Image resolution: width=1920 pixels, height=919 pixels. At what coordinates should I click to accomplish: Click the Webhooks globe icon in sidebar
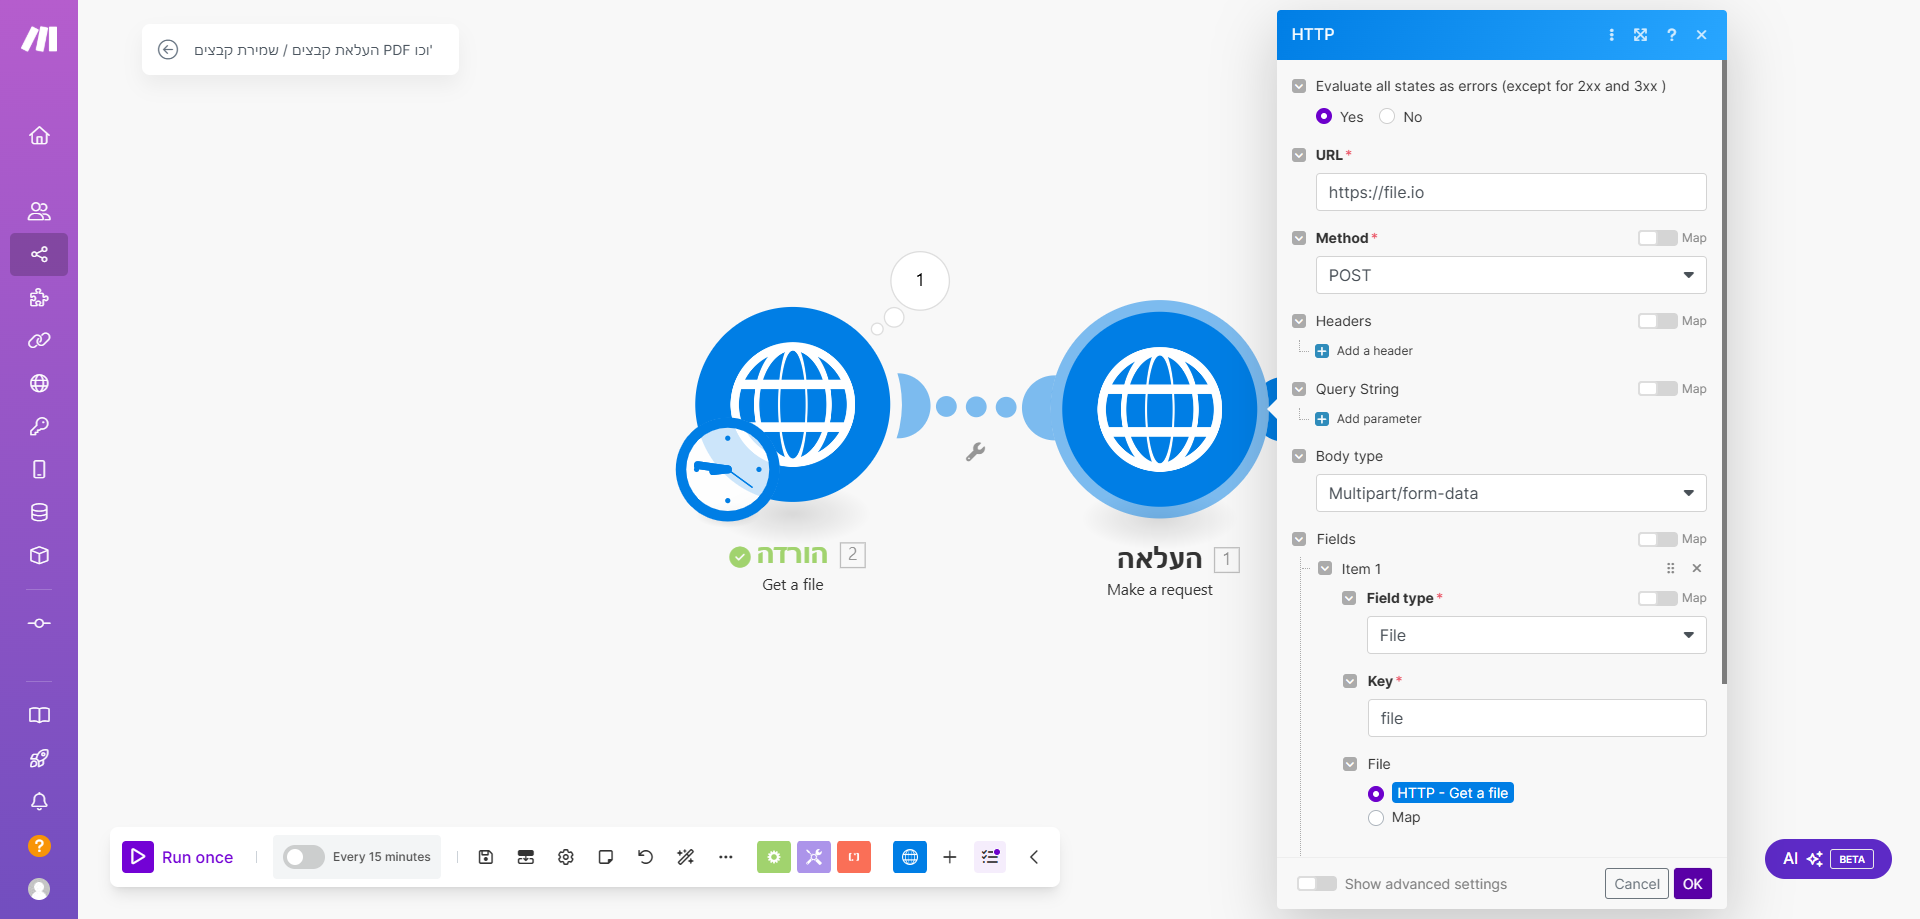click(39, 384)
